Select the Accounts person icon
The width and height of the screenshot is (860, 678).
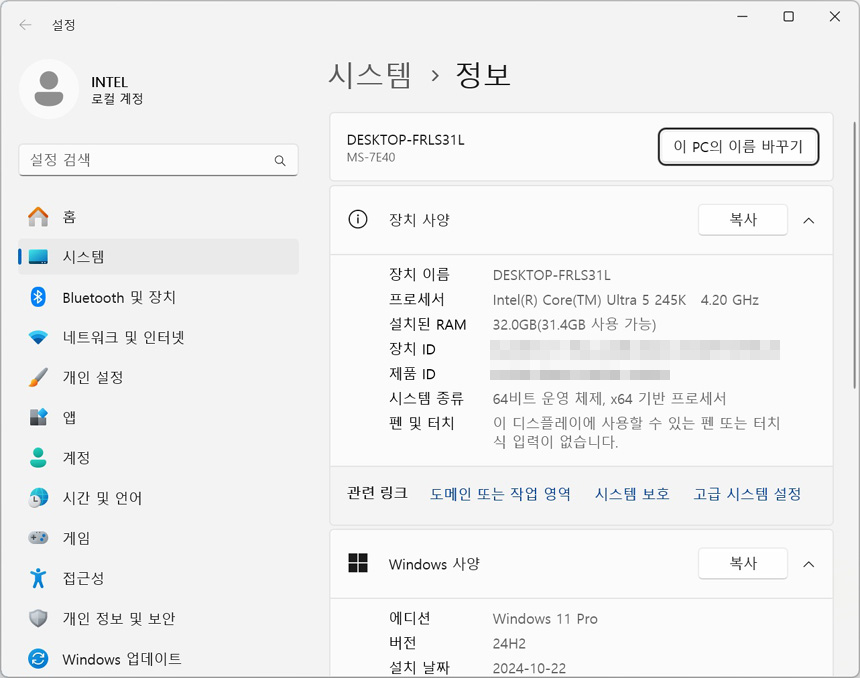pyautogui.click(x=38, y=457)
